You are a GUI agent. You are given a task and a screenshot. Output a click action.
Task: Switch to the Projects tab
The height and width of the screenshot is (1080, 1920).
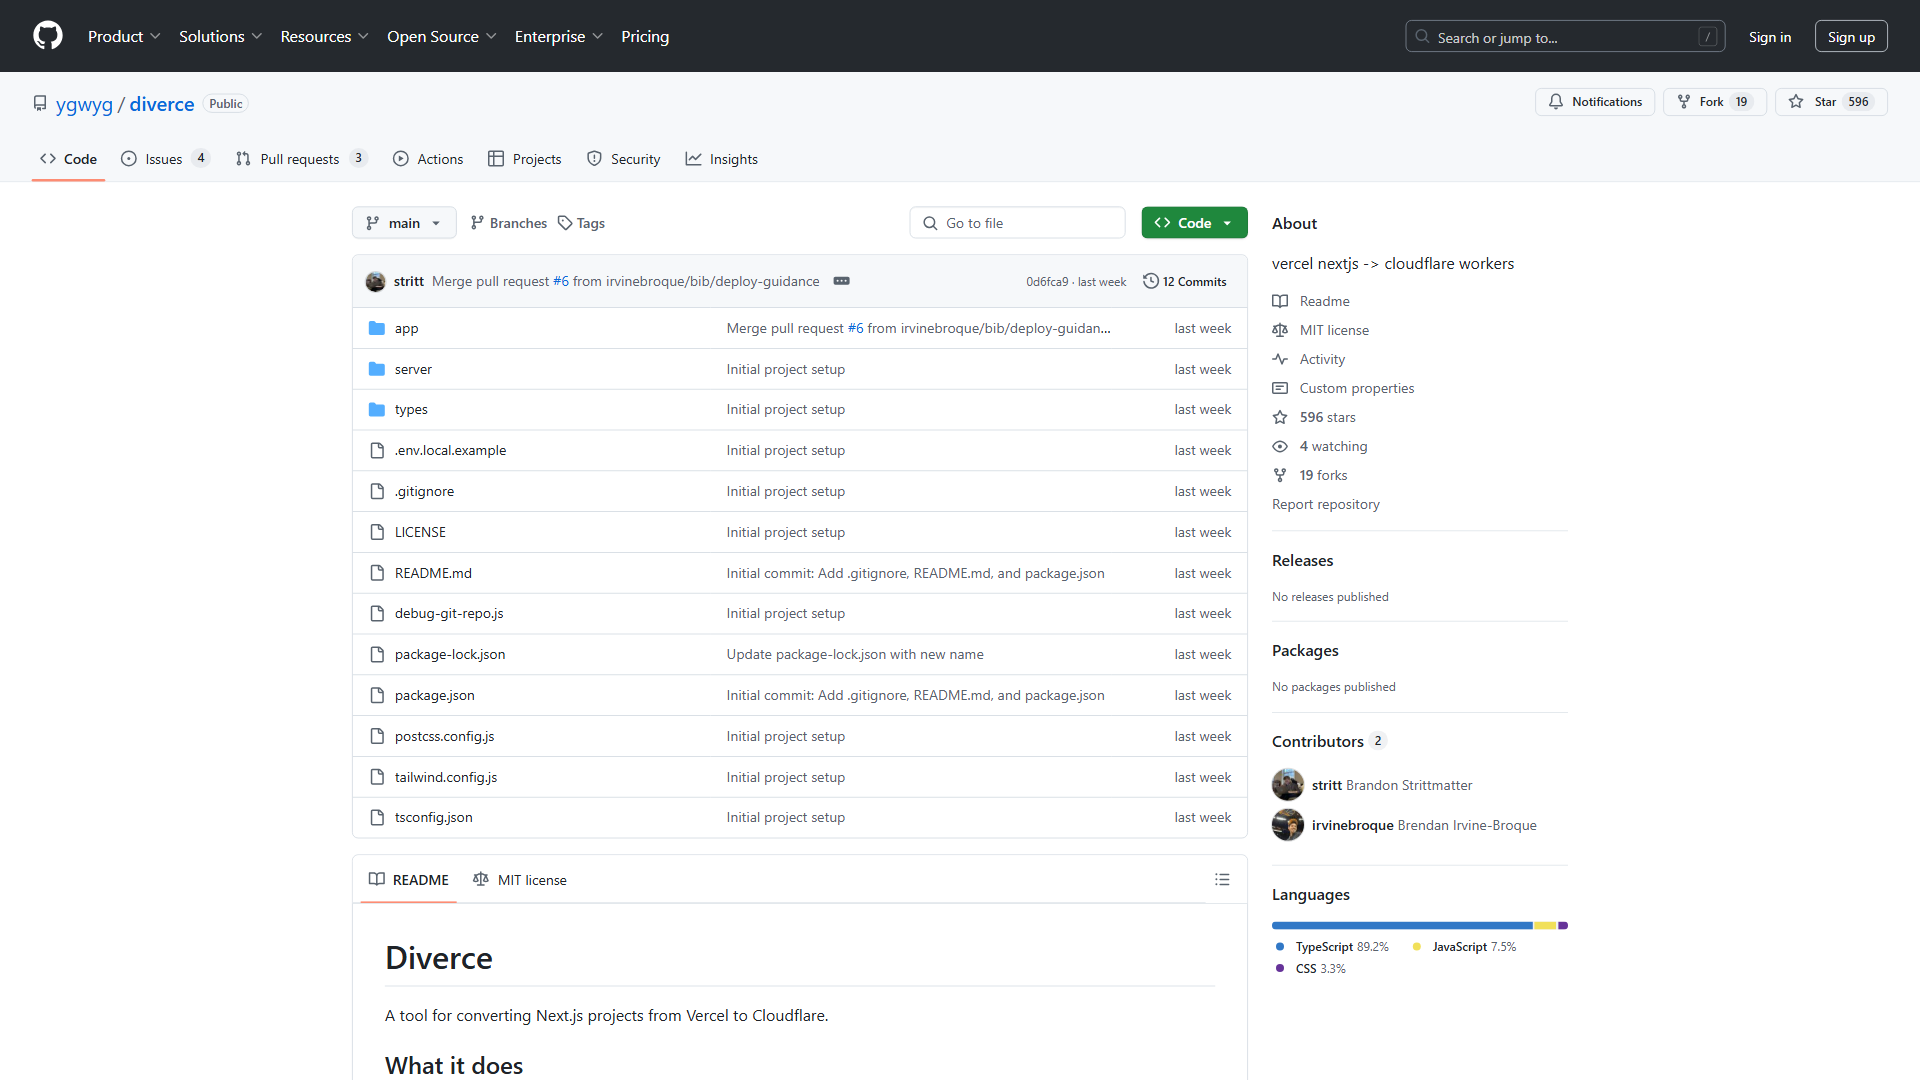(x=525, y=159)
